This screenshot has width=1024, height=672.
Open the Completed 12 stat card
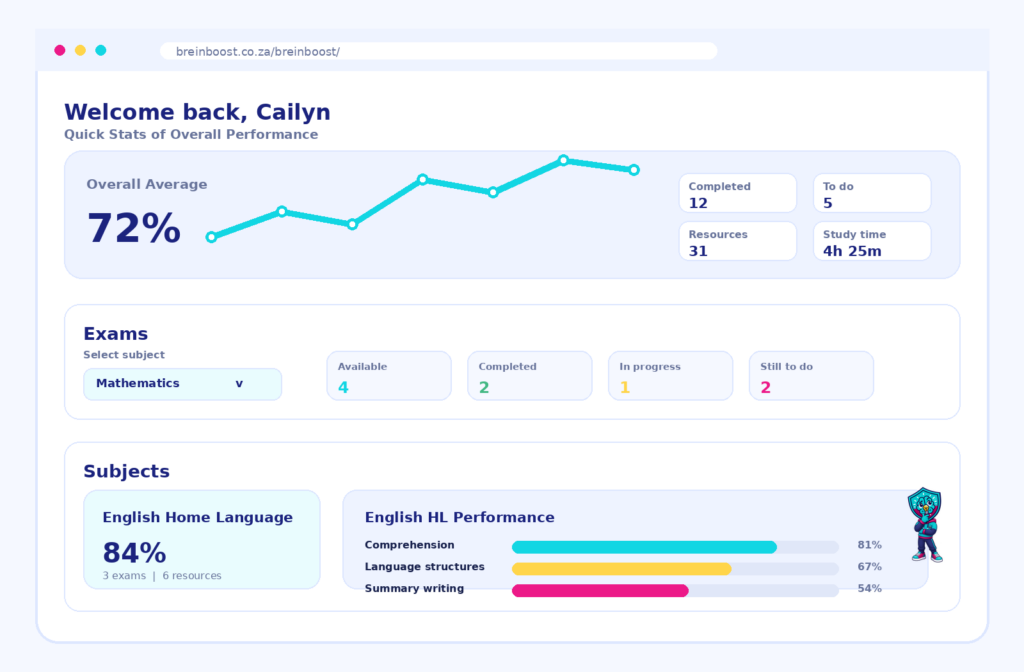(738, 193)
